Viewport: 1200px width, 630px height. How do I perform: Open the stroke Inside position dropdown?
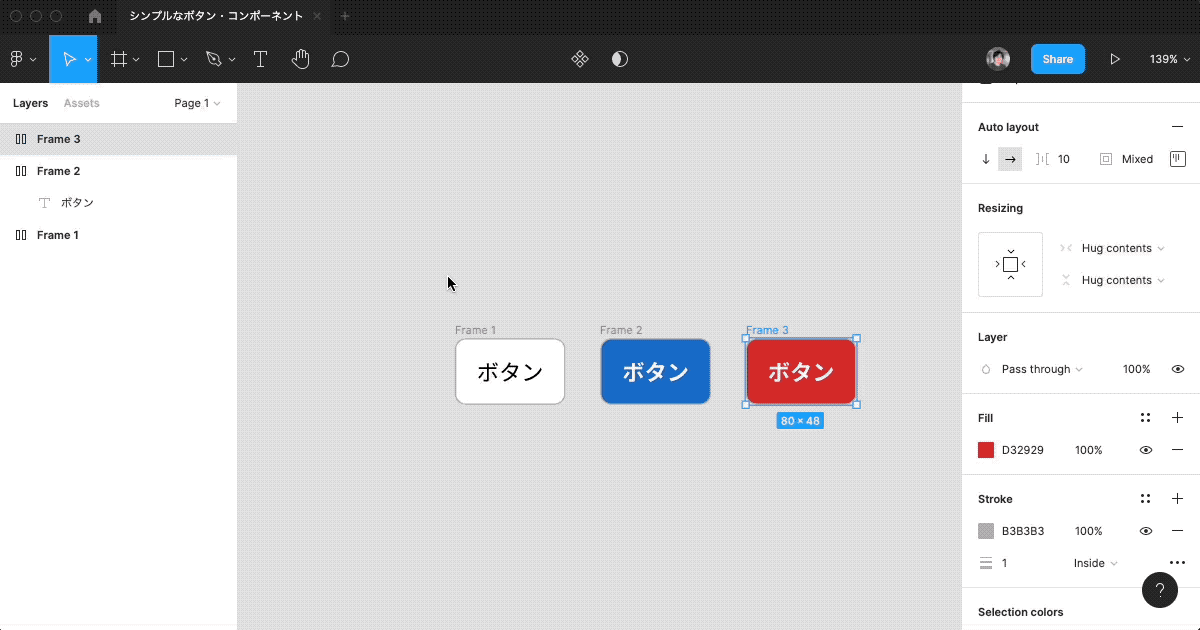pos(1095,563)
